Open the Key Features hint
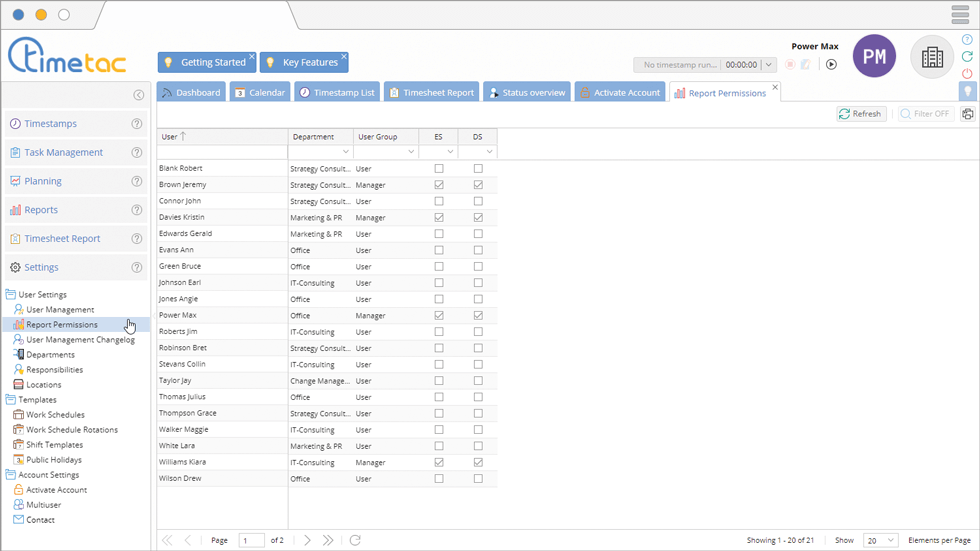This screenshot has width=980, height=551. click(x=304, y=62)
